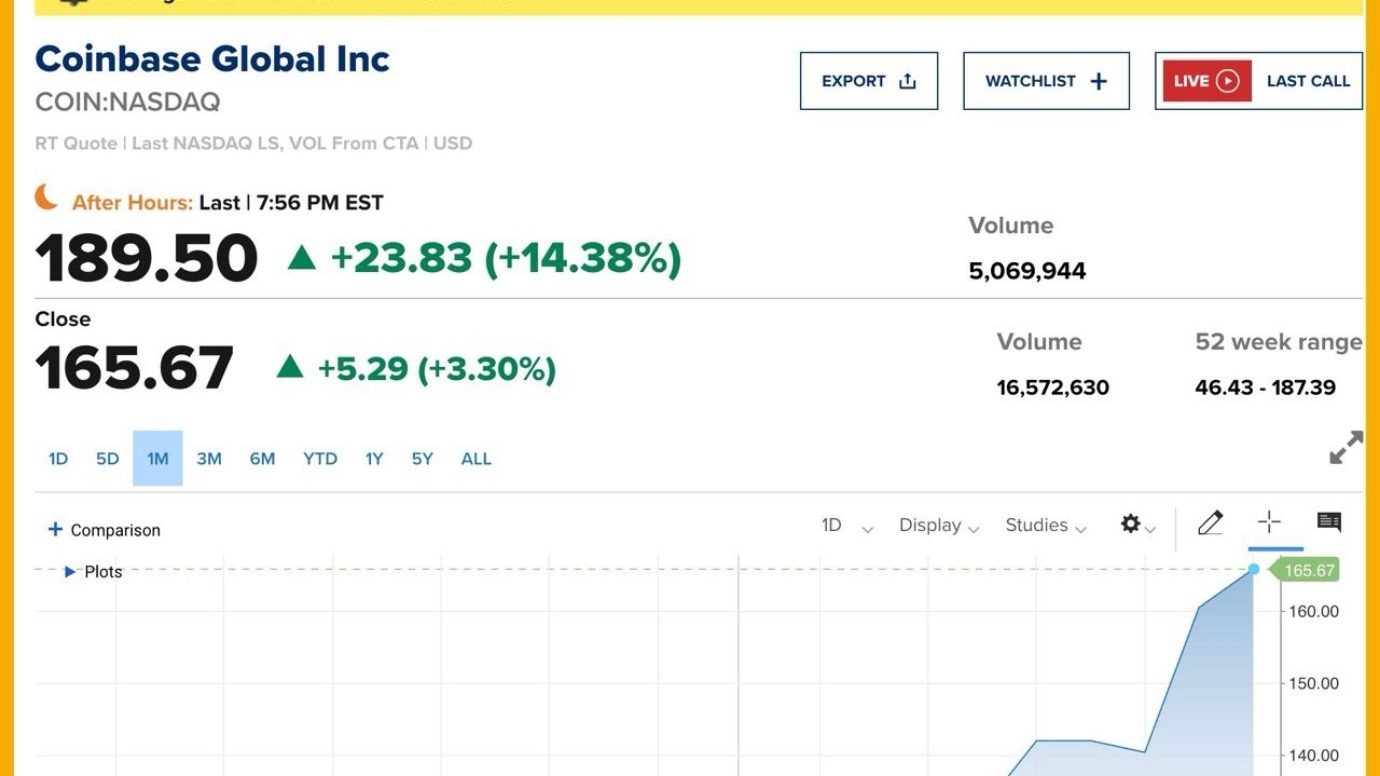
Task: Select the pencil drawing tool
Action: coord(1210,523)
